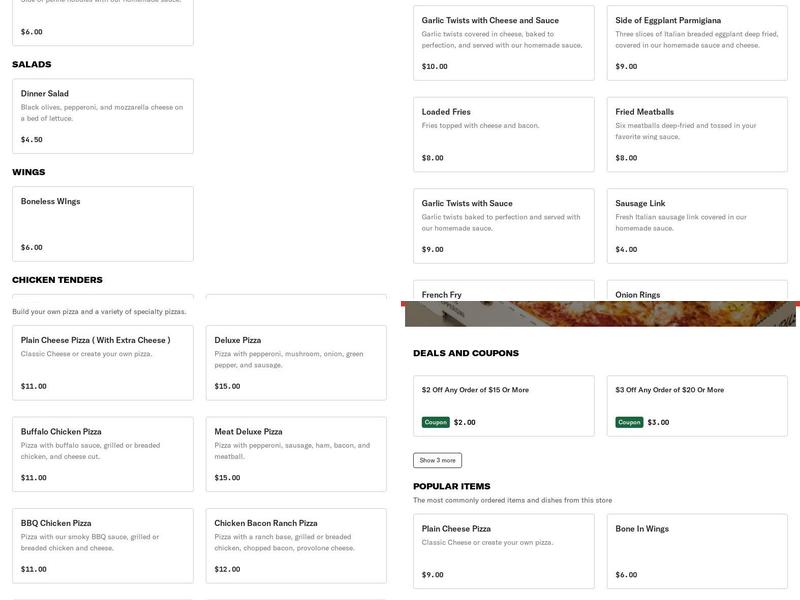Open Garlic Twists with Cheese and Sauce
Image resolution: width=800 pixels, height=600 pixels.
pyautogui.click(x=503, y=43)
